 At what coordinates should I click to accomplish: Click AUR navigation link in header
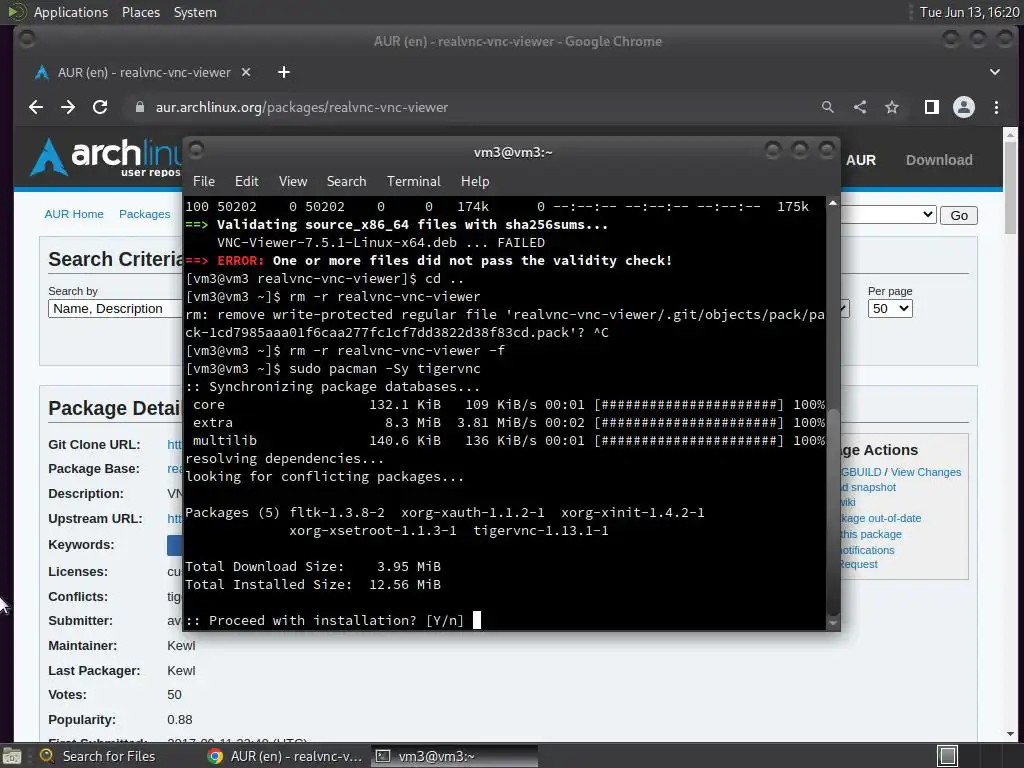pos(861,160)
